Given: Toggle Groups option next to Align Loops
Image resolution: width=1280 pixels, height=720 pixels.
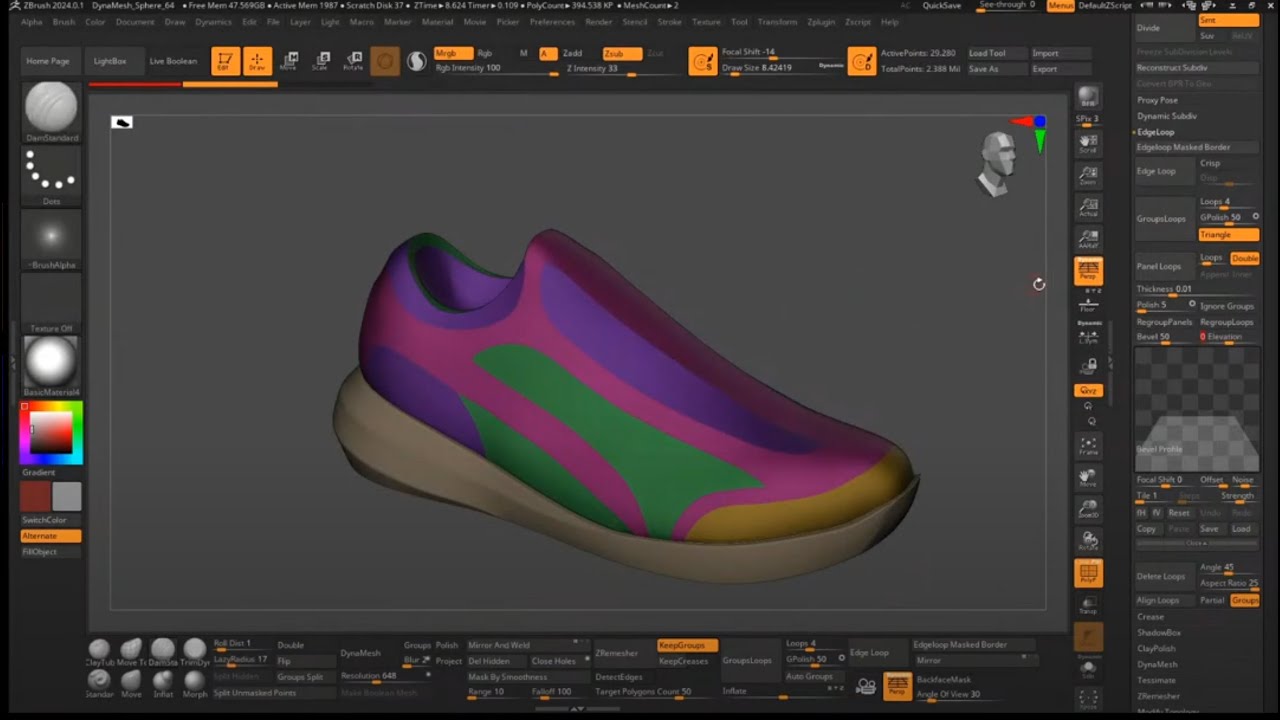Looking at the screenshot, I should click(1244, 600).
